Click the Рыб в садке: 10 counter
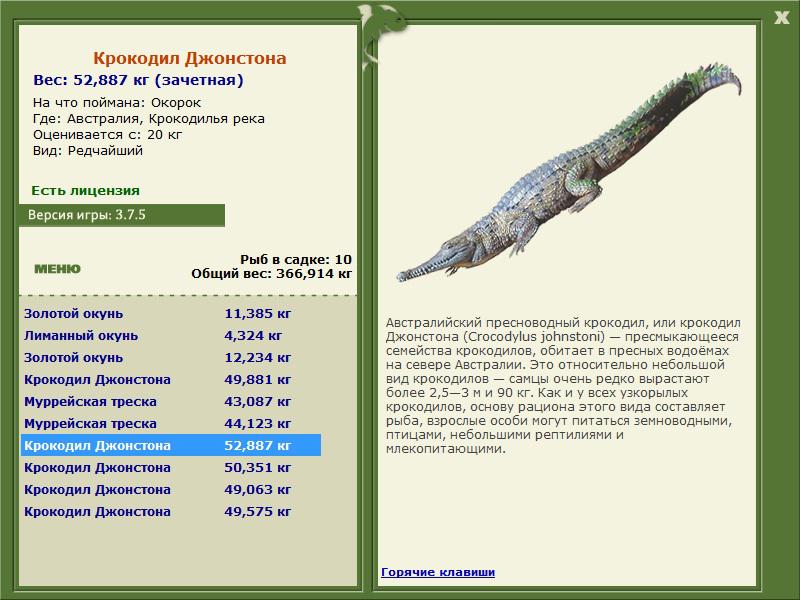This screenshot has height=600, width=800. pos(296,259)
